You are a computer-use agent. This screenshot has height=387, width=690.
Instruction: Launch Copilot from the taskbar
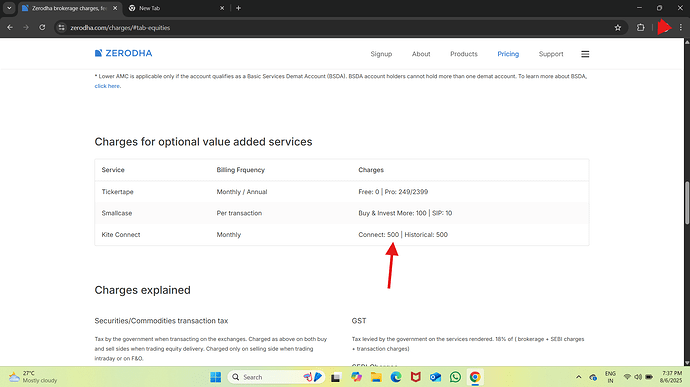pyautogui.click(x=356, y=377)
